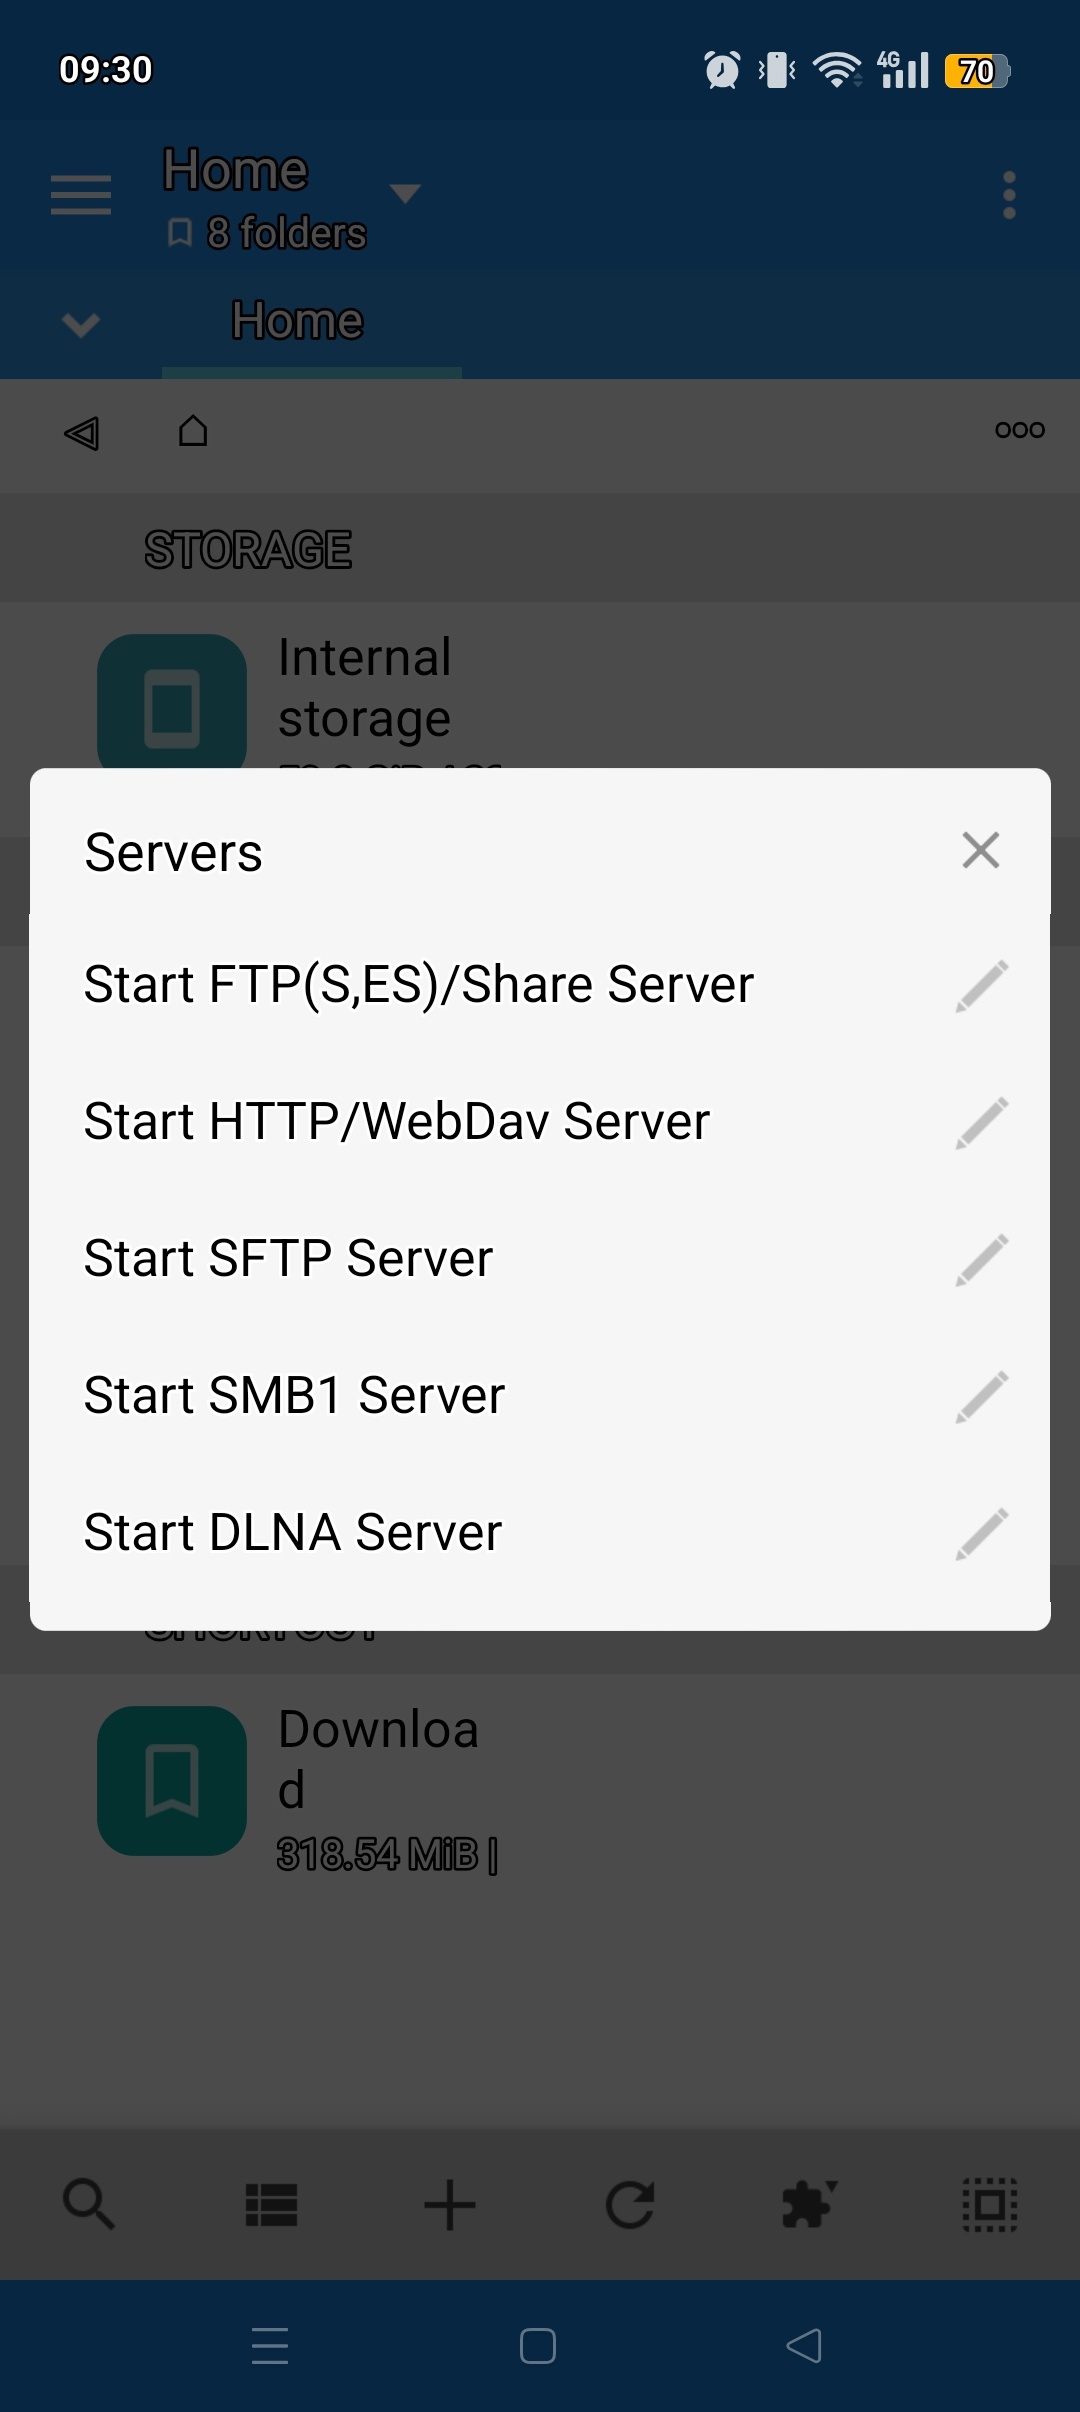Open the three-dot overflow menu
1080x2412 pixels.
(x=1009, y=195)
